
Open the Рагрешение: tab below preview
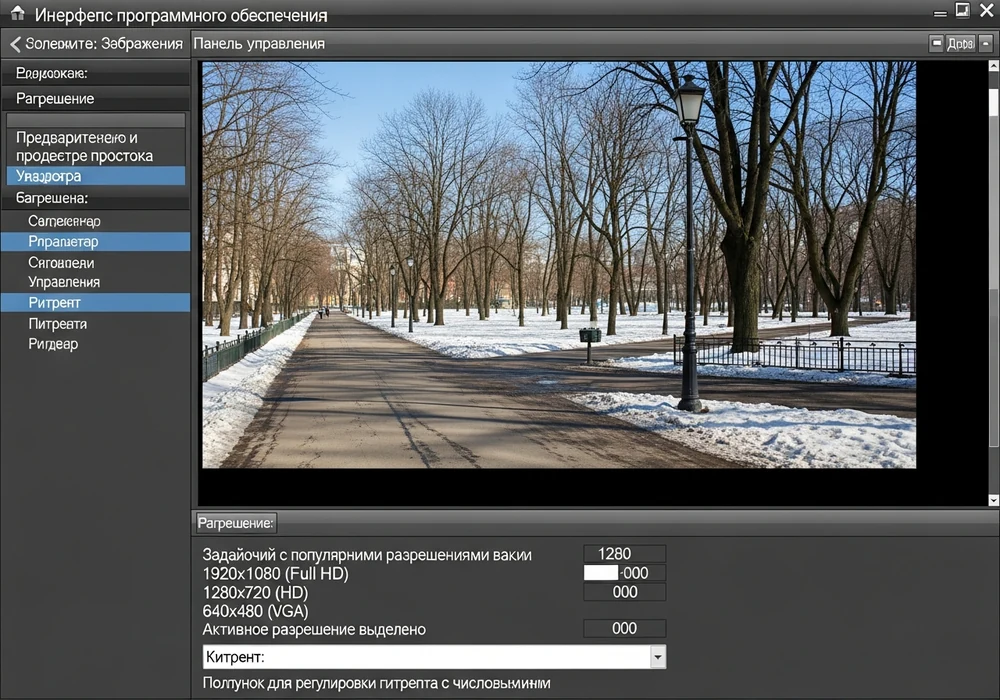click(x=236, y=523)
